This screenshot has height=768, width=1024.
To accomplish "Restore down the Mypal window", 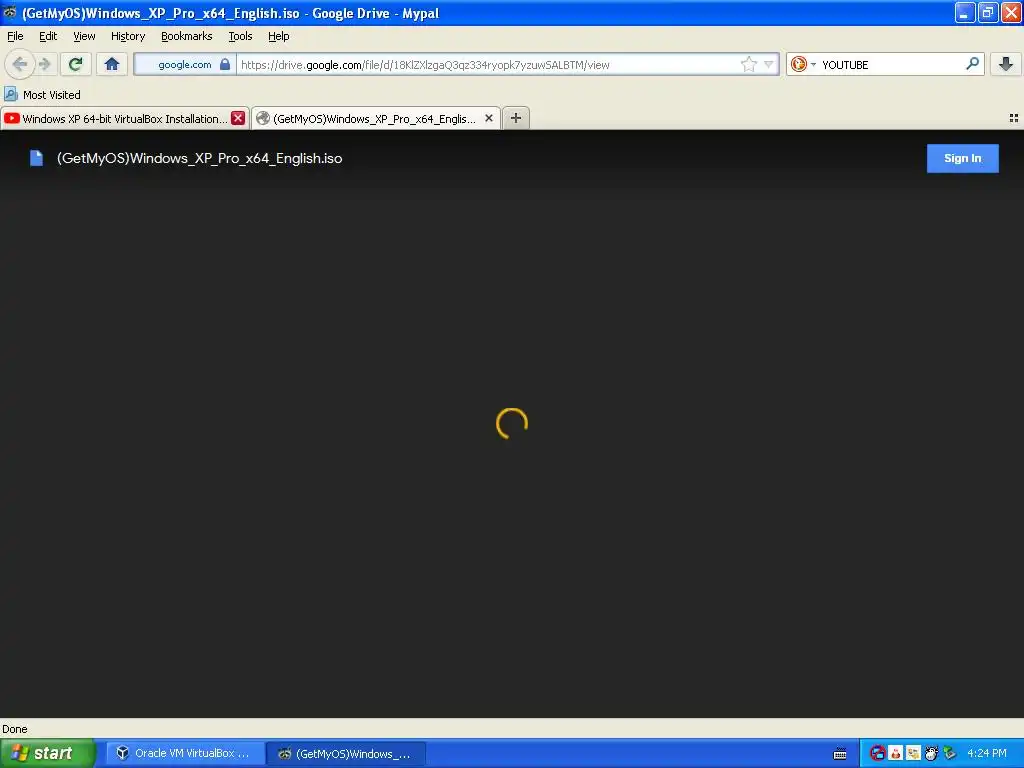I will (x=988, y=12).
